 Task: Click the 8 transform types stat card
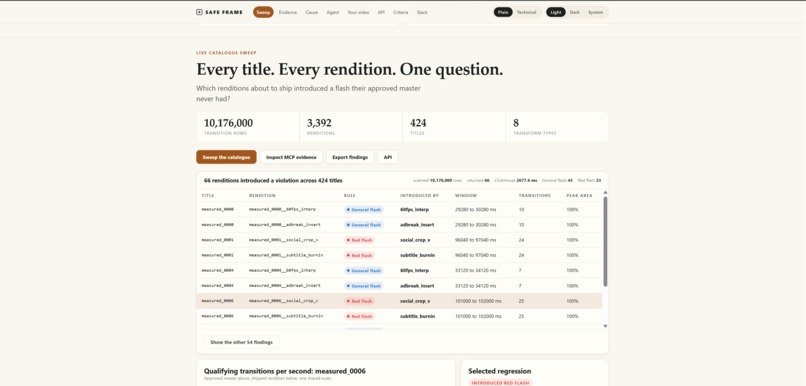click(x=557, y=127)
